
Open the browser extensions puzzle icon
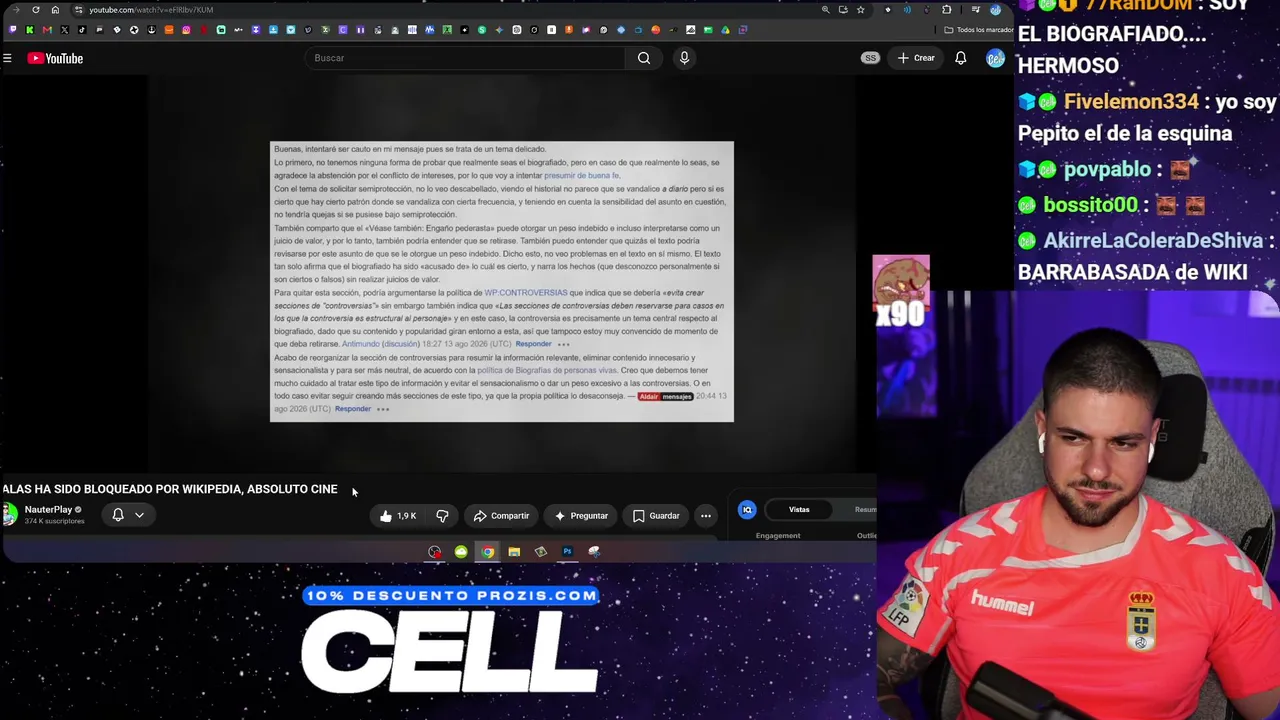tap(947, 10)
